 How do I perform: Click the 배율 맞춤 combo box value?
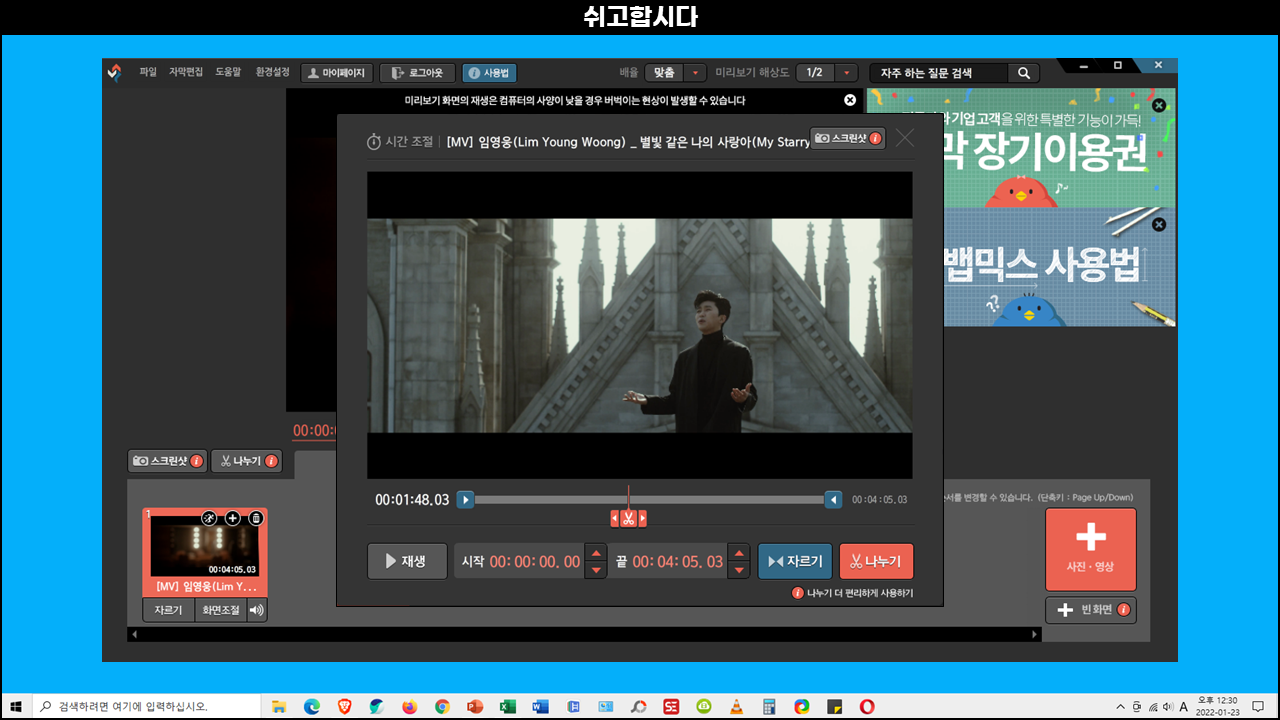pos(664,73)
